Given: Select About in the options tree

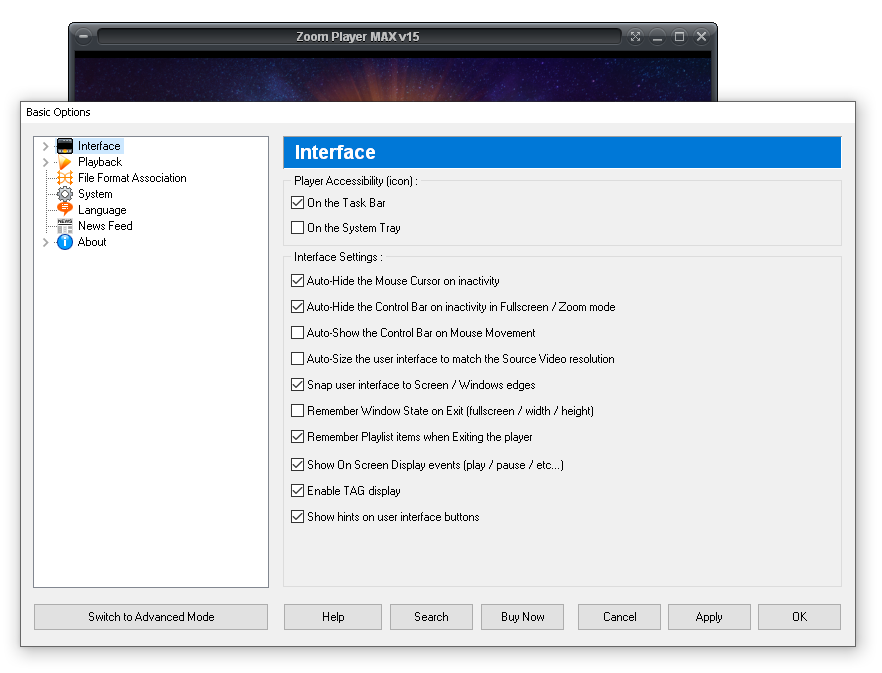Looking at the screenshot, I should (92, 242).
